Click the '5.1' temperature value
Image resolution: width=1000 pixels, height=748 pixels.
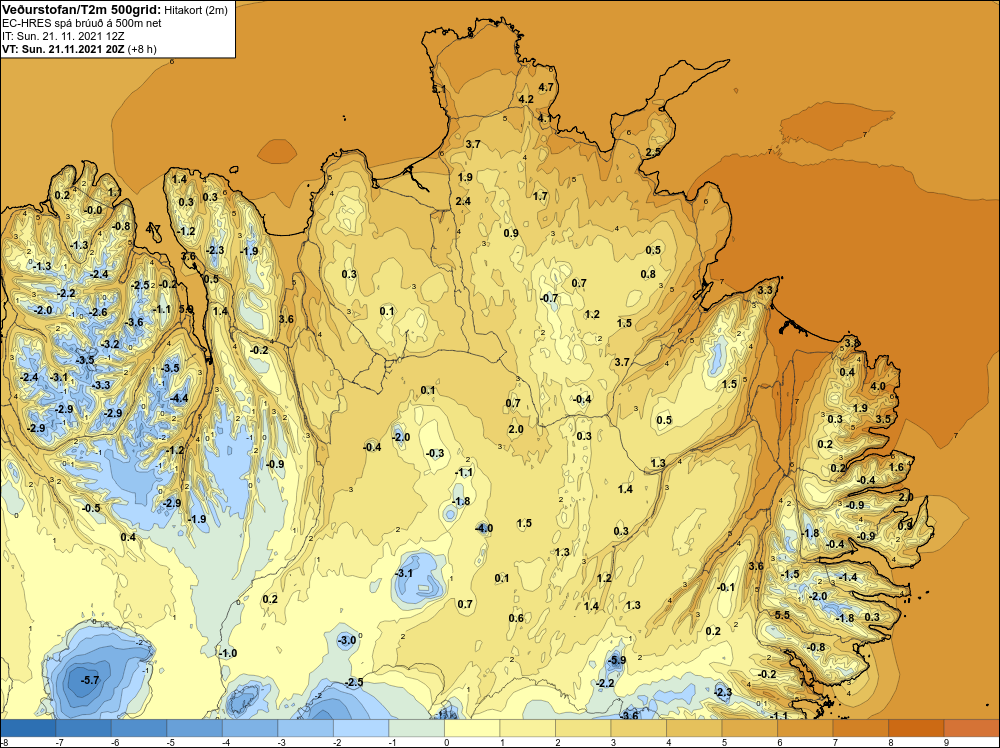coord(439,89)
